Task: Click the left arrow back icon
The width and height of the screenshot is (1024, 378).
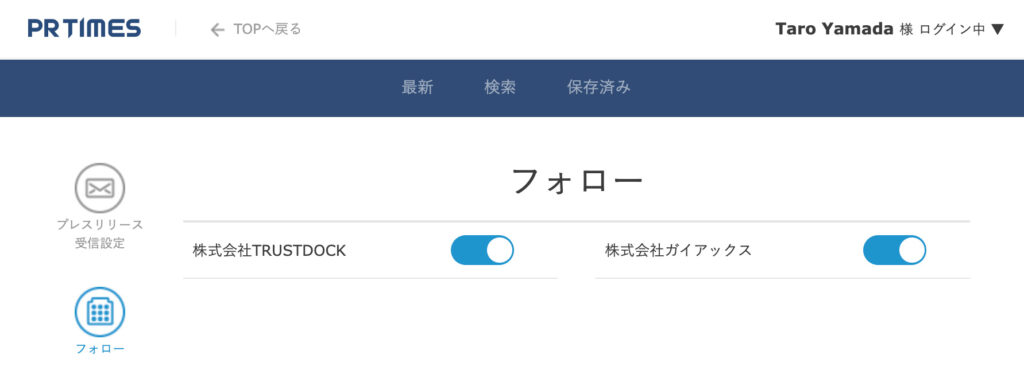Action: coord(217,29)
